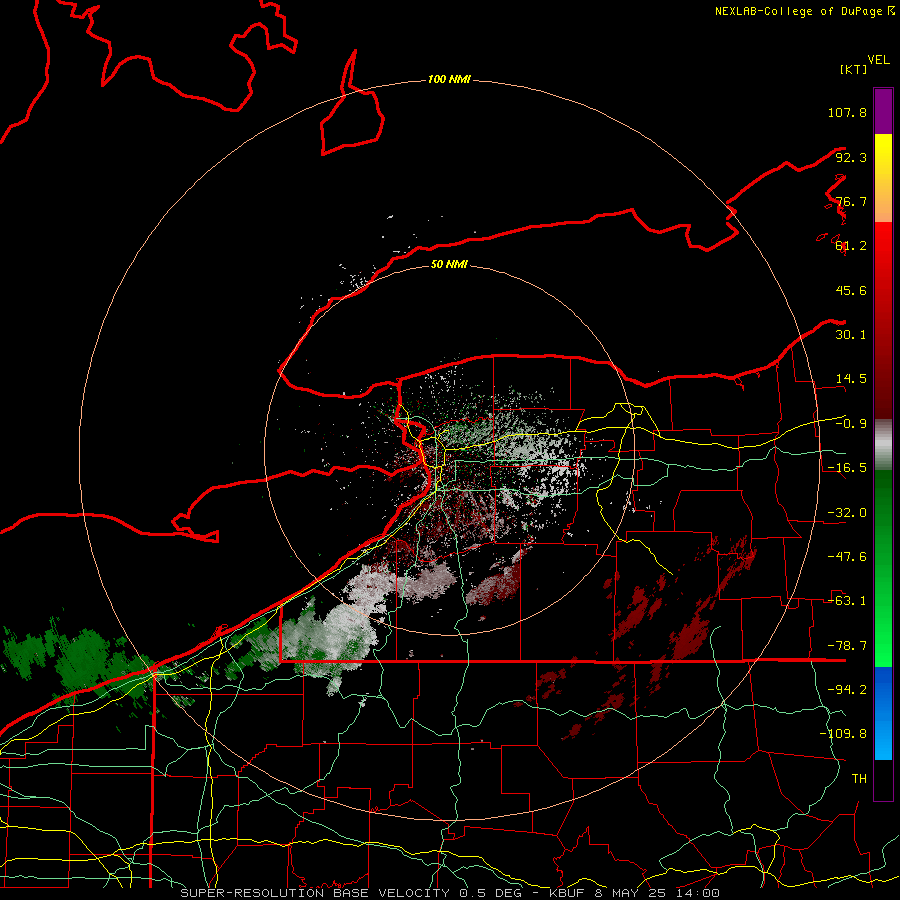Select the -32.0 velocity scale value
Viewport: 900px width, 900px height.
(x=847, y=513)
